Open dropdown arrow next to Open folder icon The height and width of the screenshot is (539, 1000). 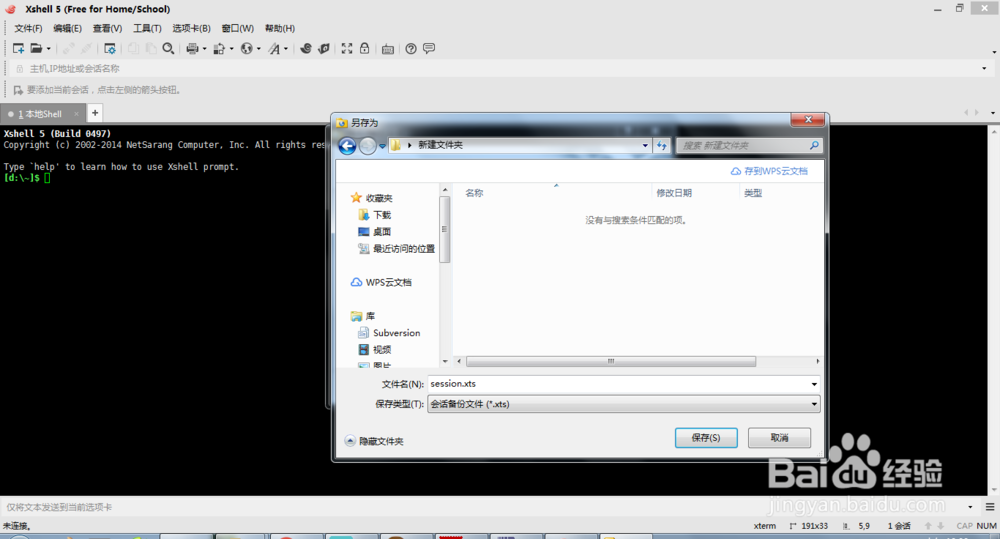[48, 48]
